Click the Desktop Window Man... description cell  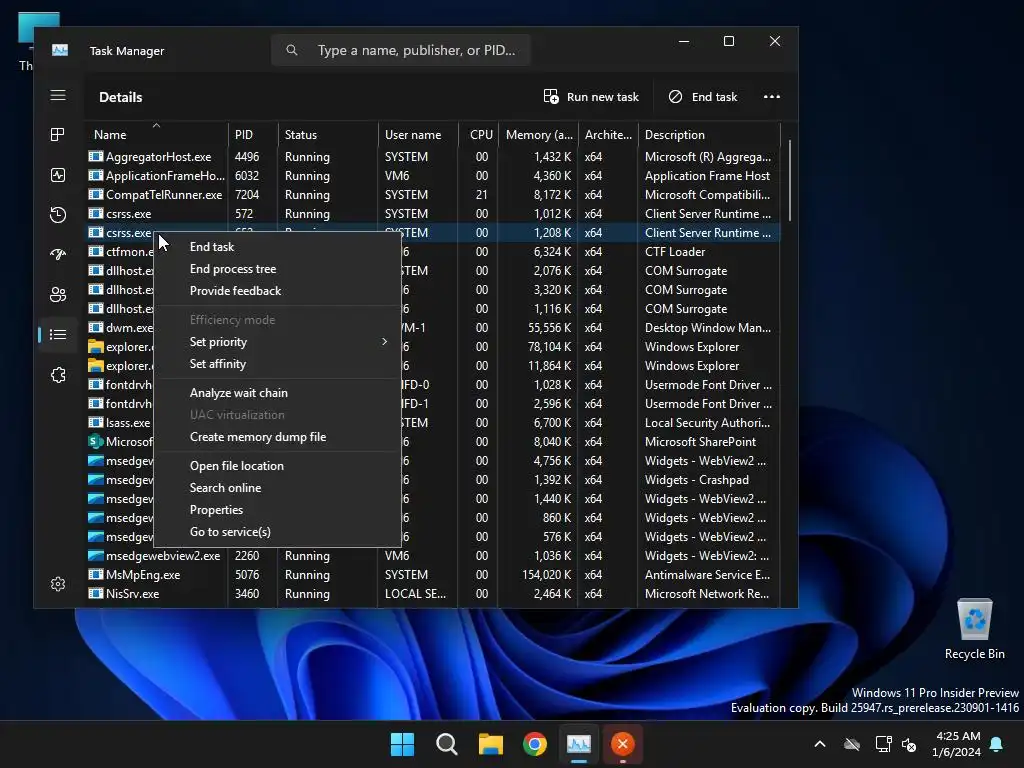coord(708,328)
